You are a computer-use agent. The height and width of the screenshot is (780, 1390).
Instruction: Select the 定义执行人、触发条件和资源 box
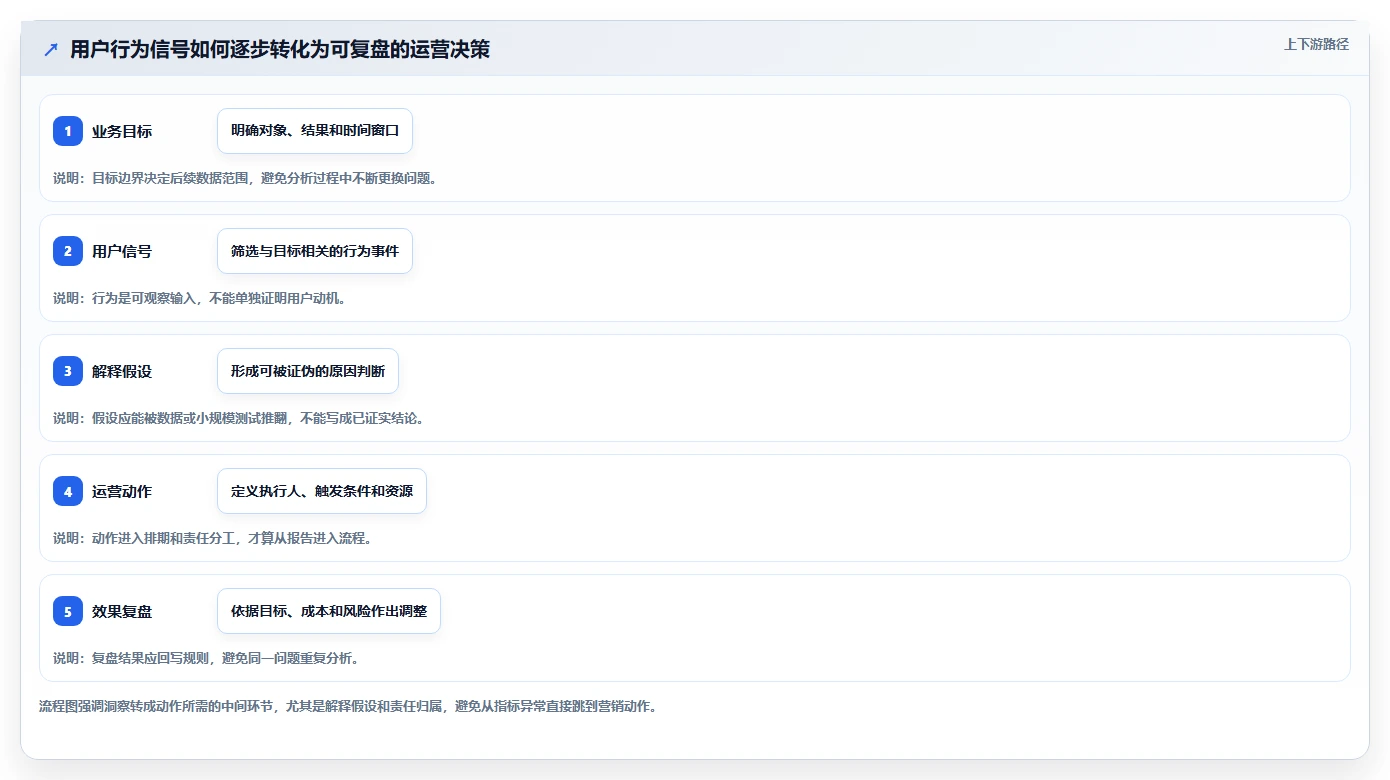click(x=322, y=491)
